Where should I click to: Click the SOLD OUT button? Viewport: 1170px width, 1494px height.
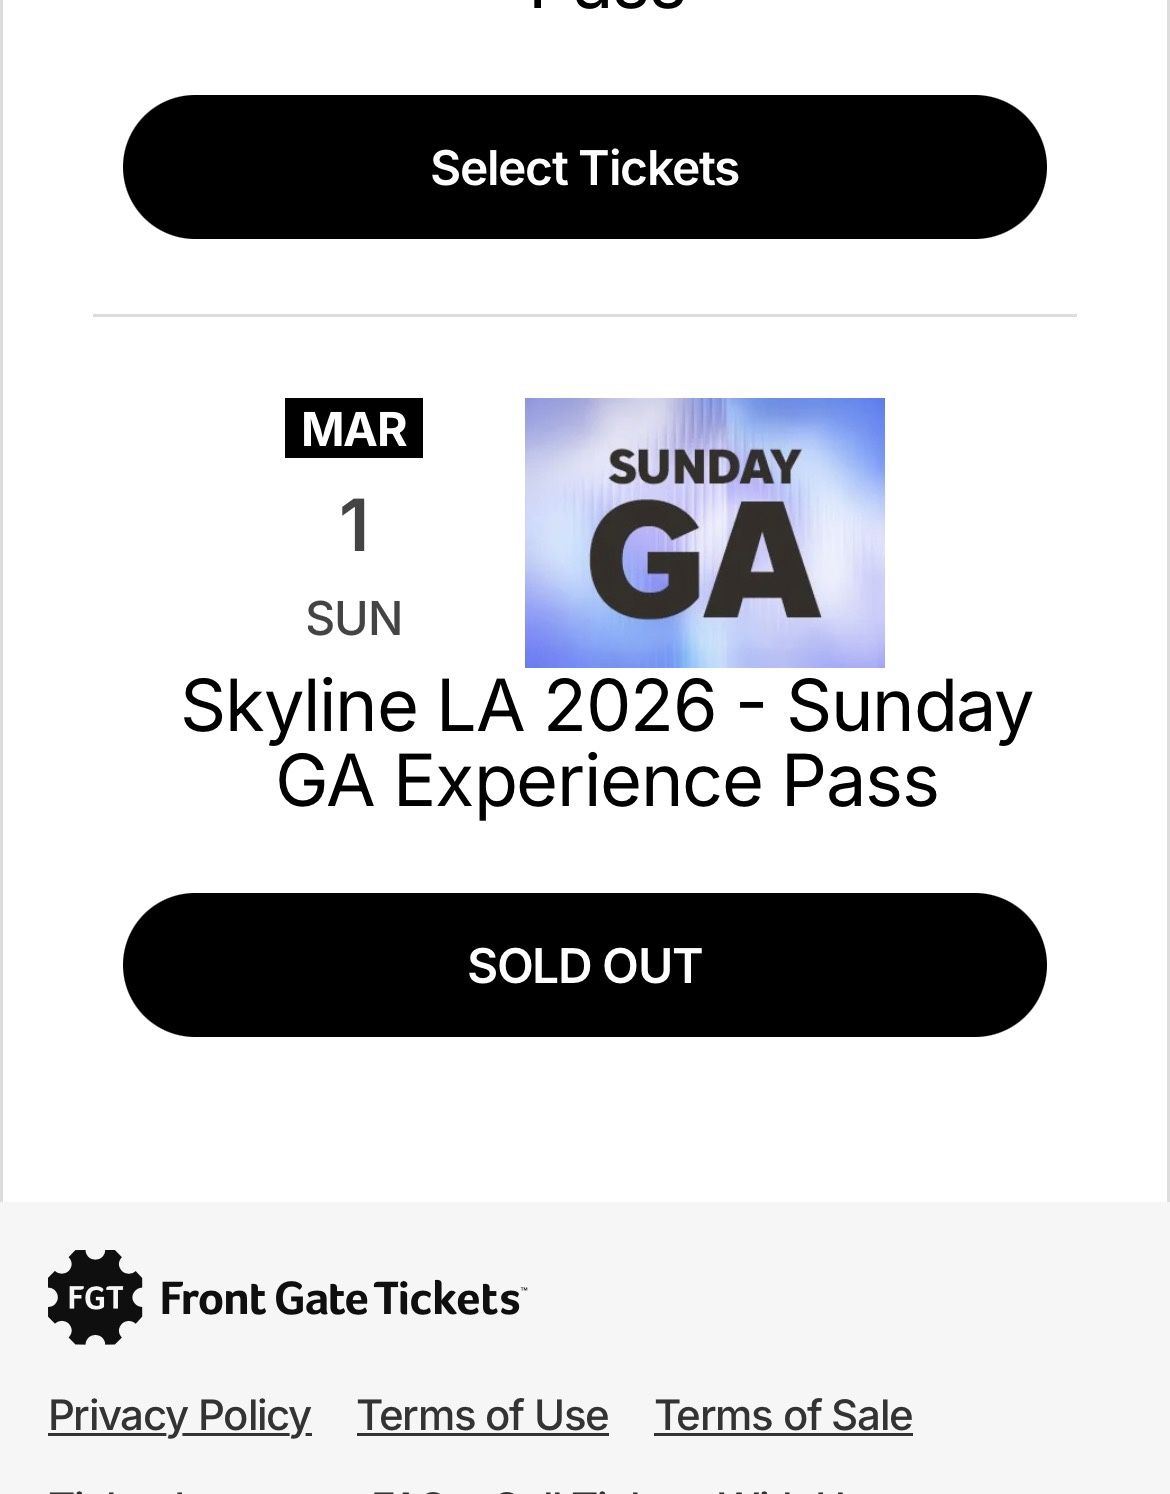[x=584, y=965]
